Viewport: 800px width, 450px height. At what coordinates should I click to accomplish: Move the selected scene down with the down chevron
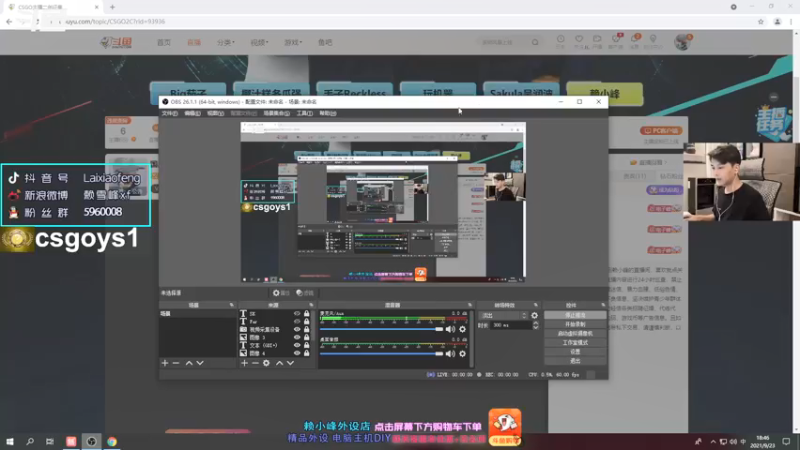click(x=200, y=363)
